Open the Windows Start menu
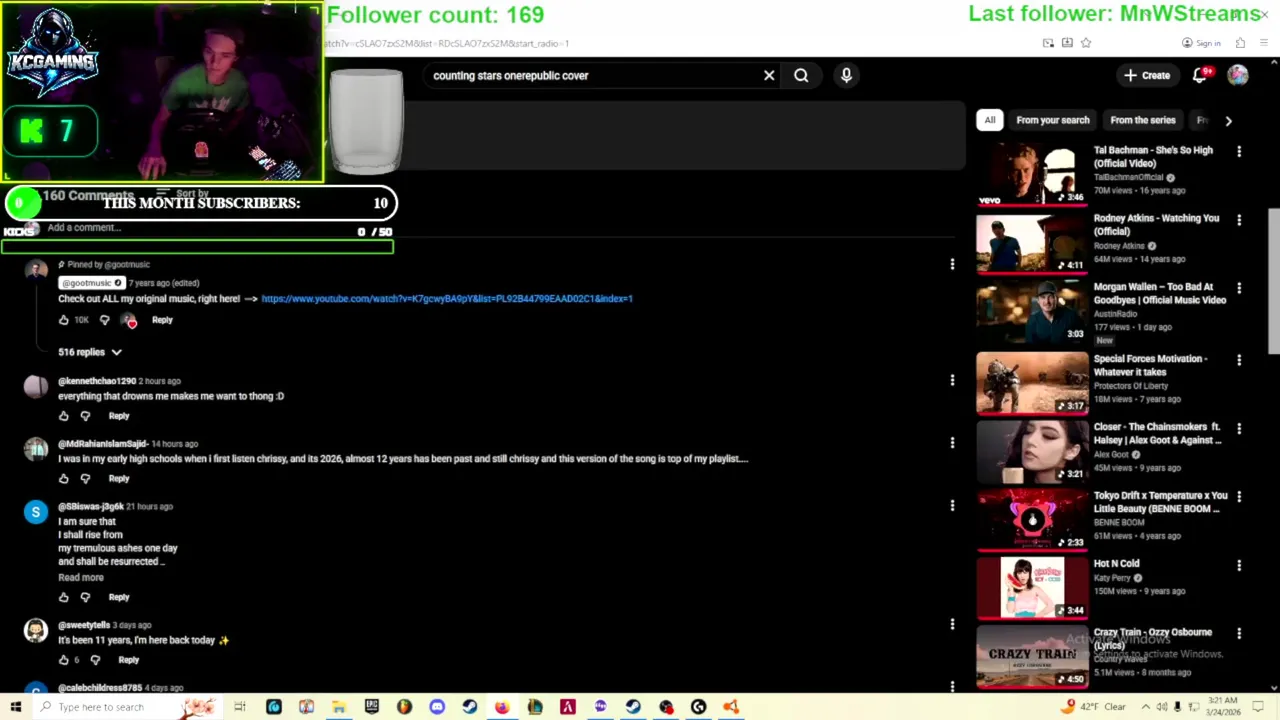Image resolution: width=1280 pixels, height=720 pixels. (x=16, y=707)
